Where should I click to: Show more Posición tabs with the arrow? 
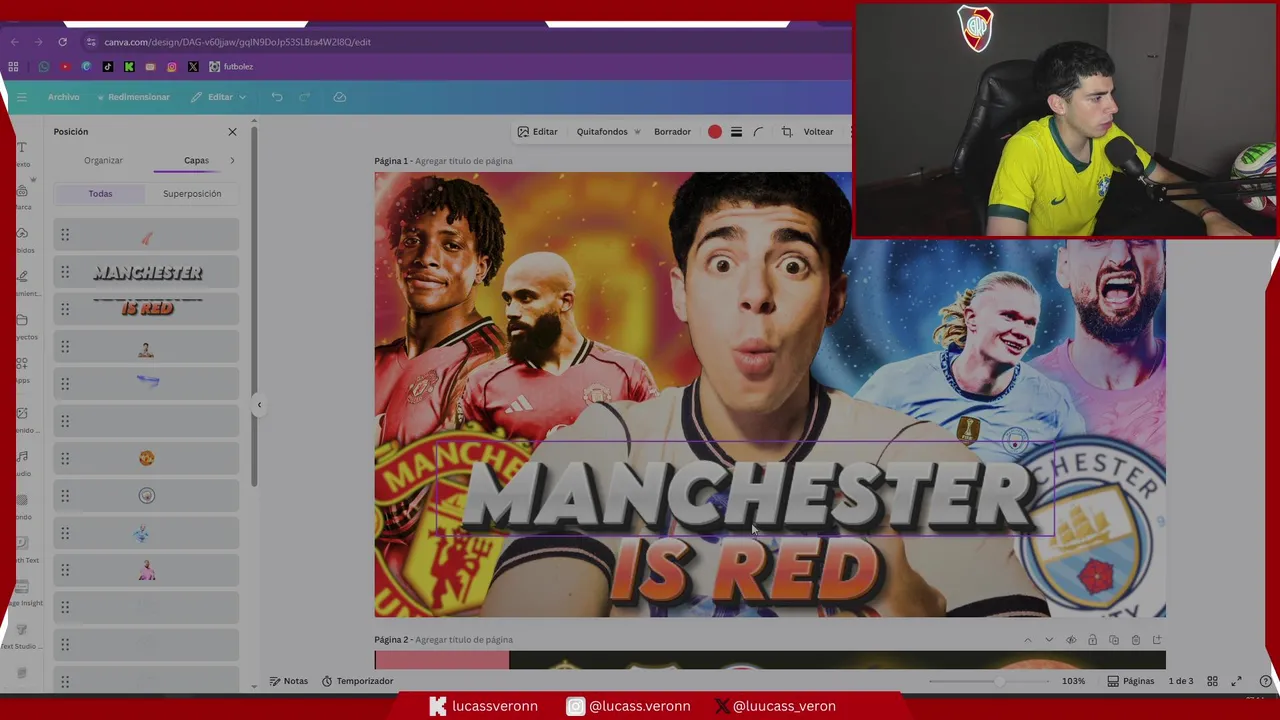(x=232, y=161)
